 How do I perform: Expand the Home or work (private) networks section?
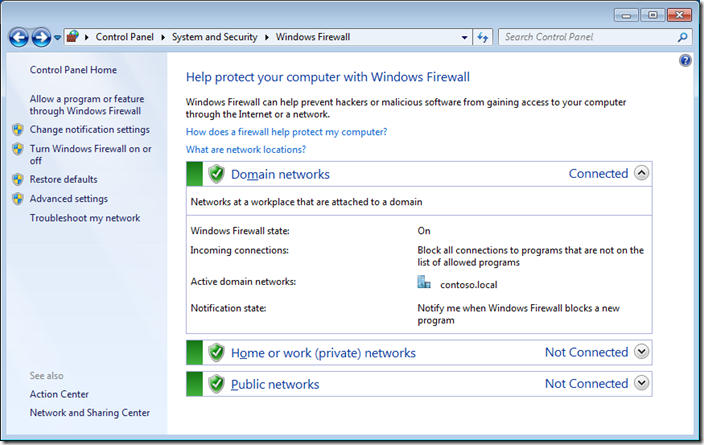click(642, 352)
